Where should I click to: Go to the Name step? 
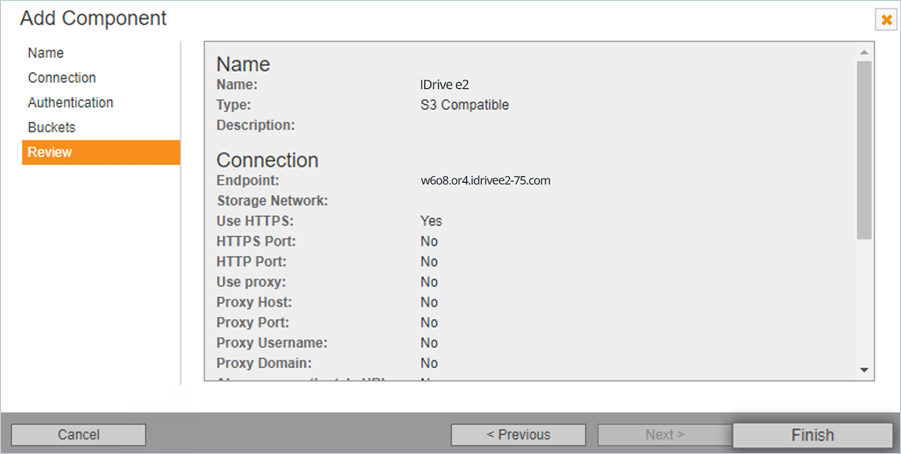point(46,53)
